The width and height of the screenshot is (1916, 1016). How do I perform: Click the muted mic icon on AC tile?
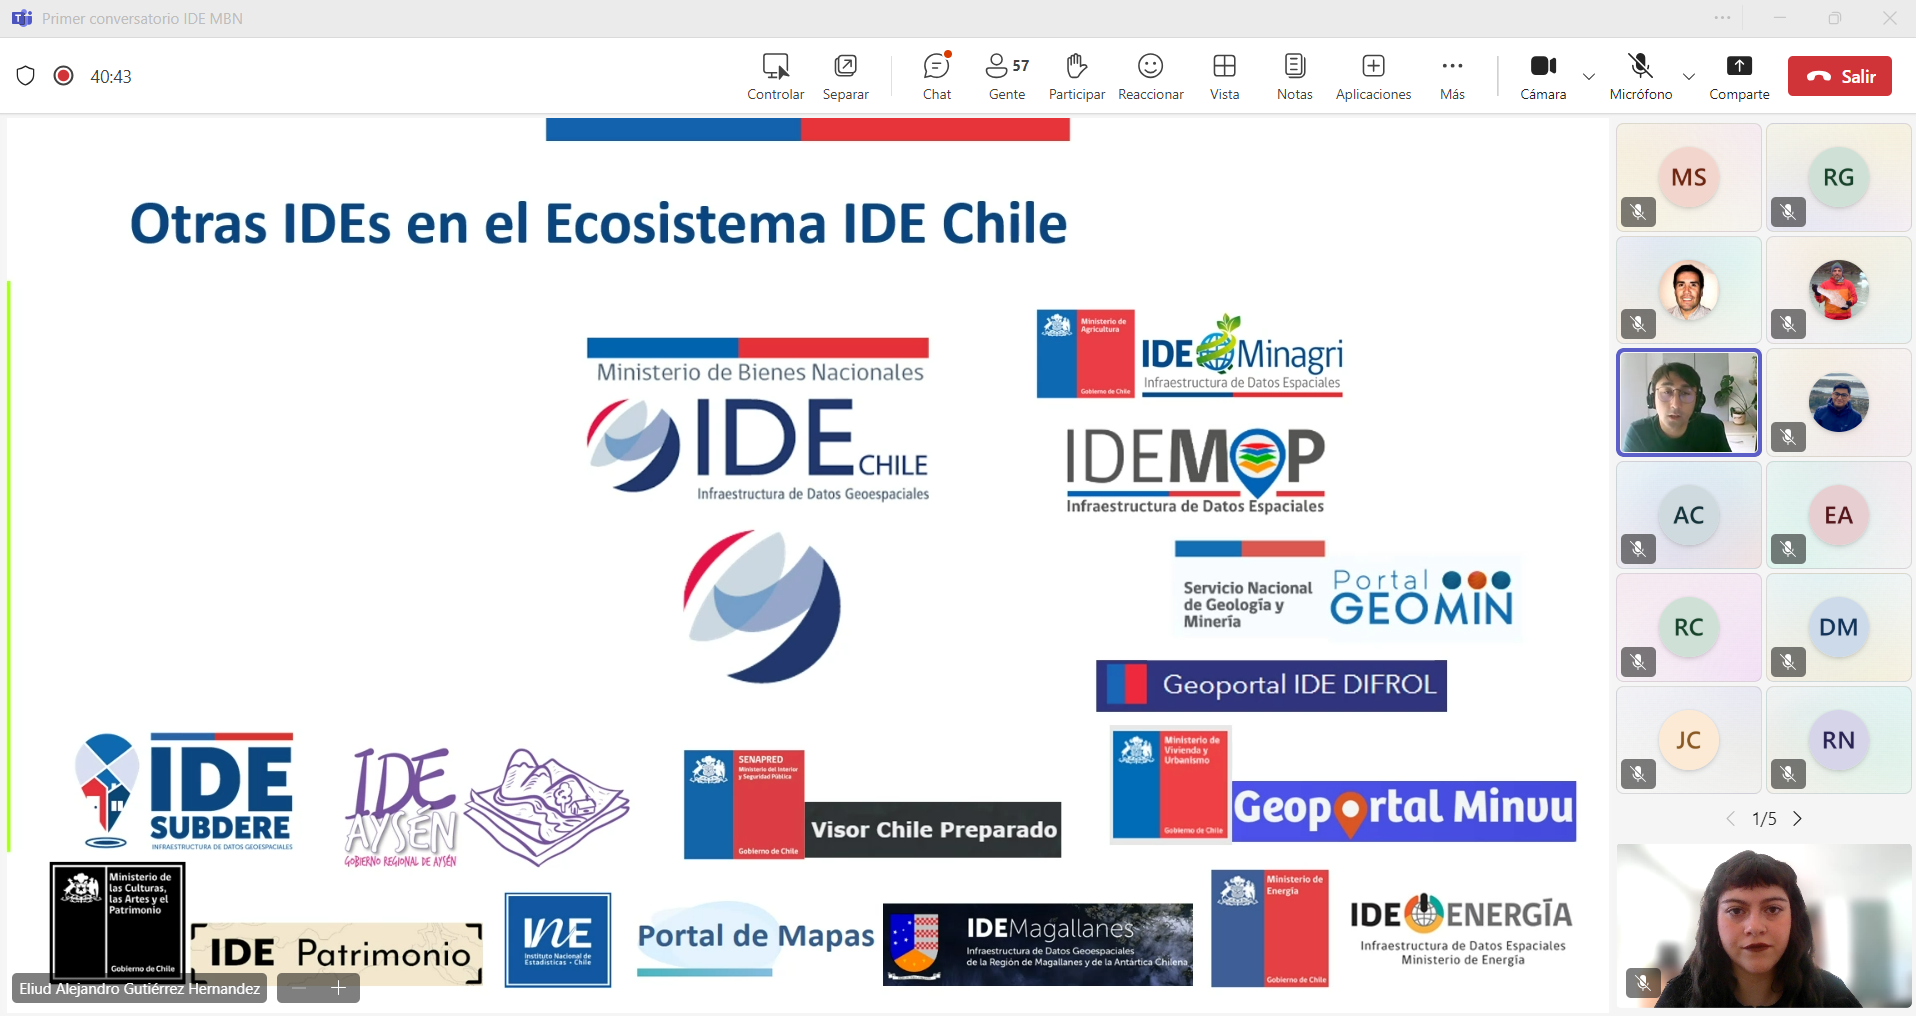1638,549
